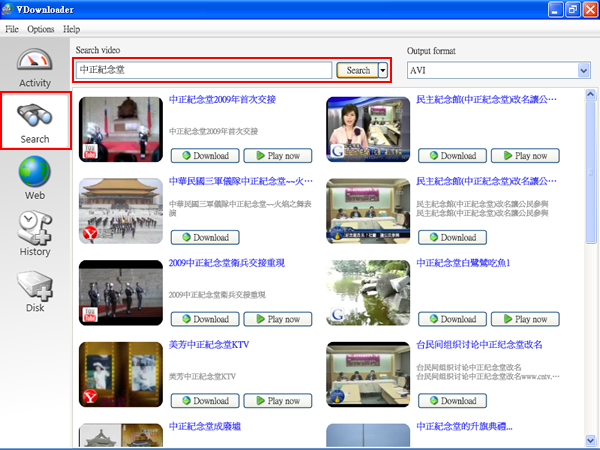The image size is (600, 450).
Task: Click the results scrollbar down arrow
Action: point(590,440)
